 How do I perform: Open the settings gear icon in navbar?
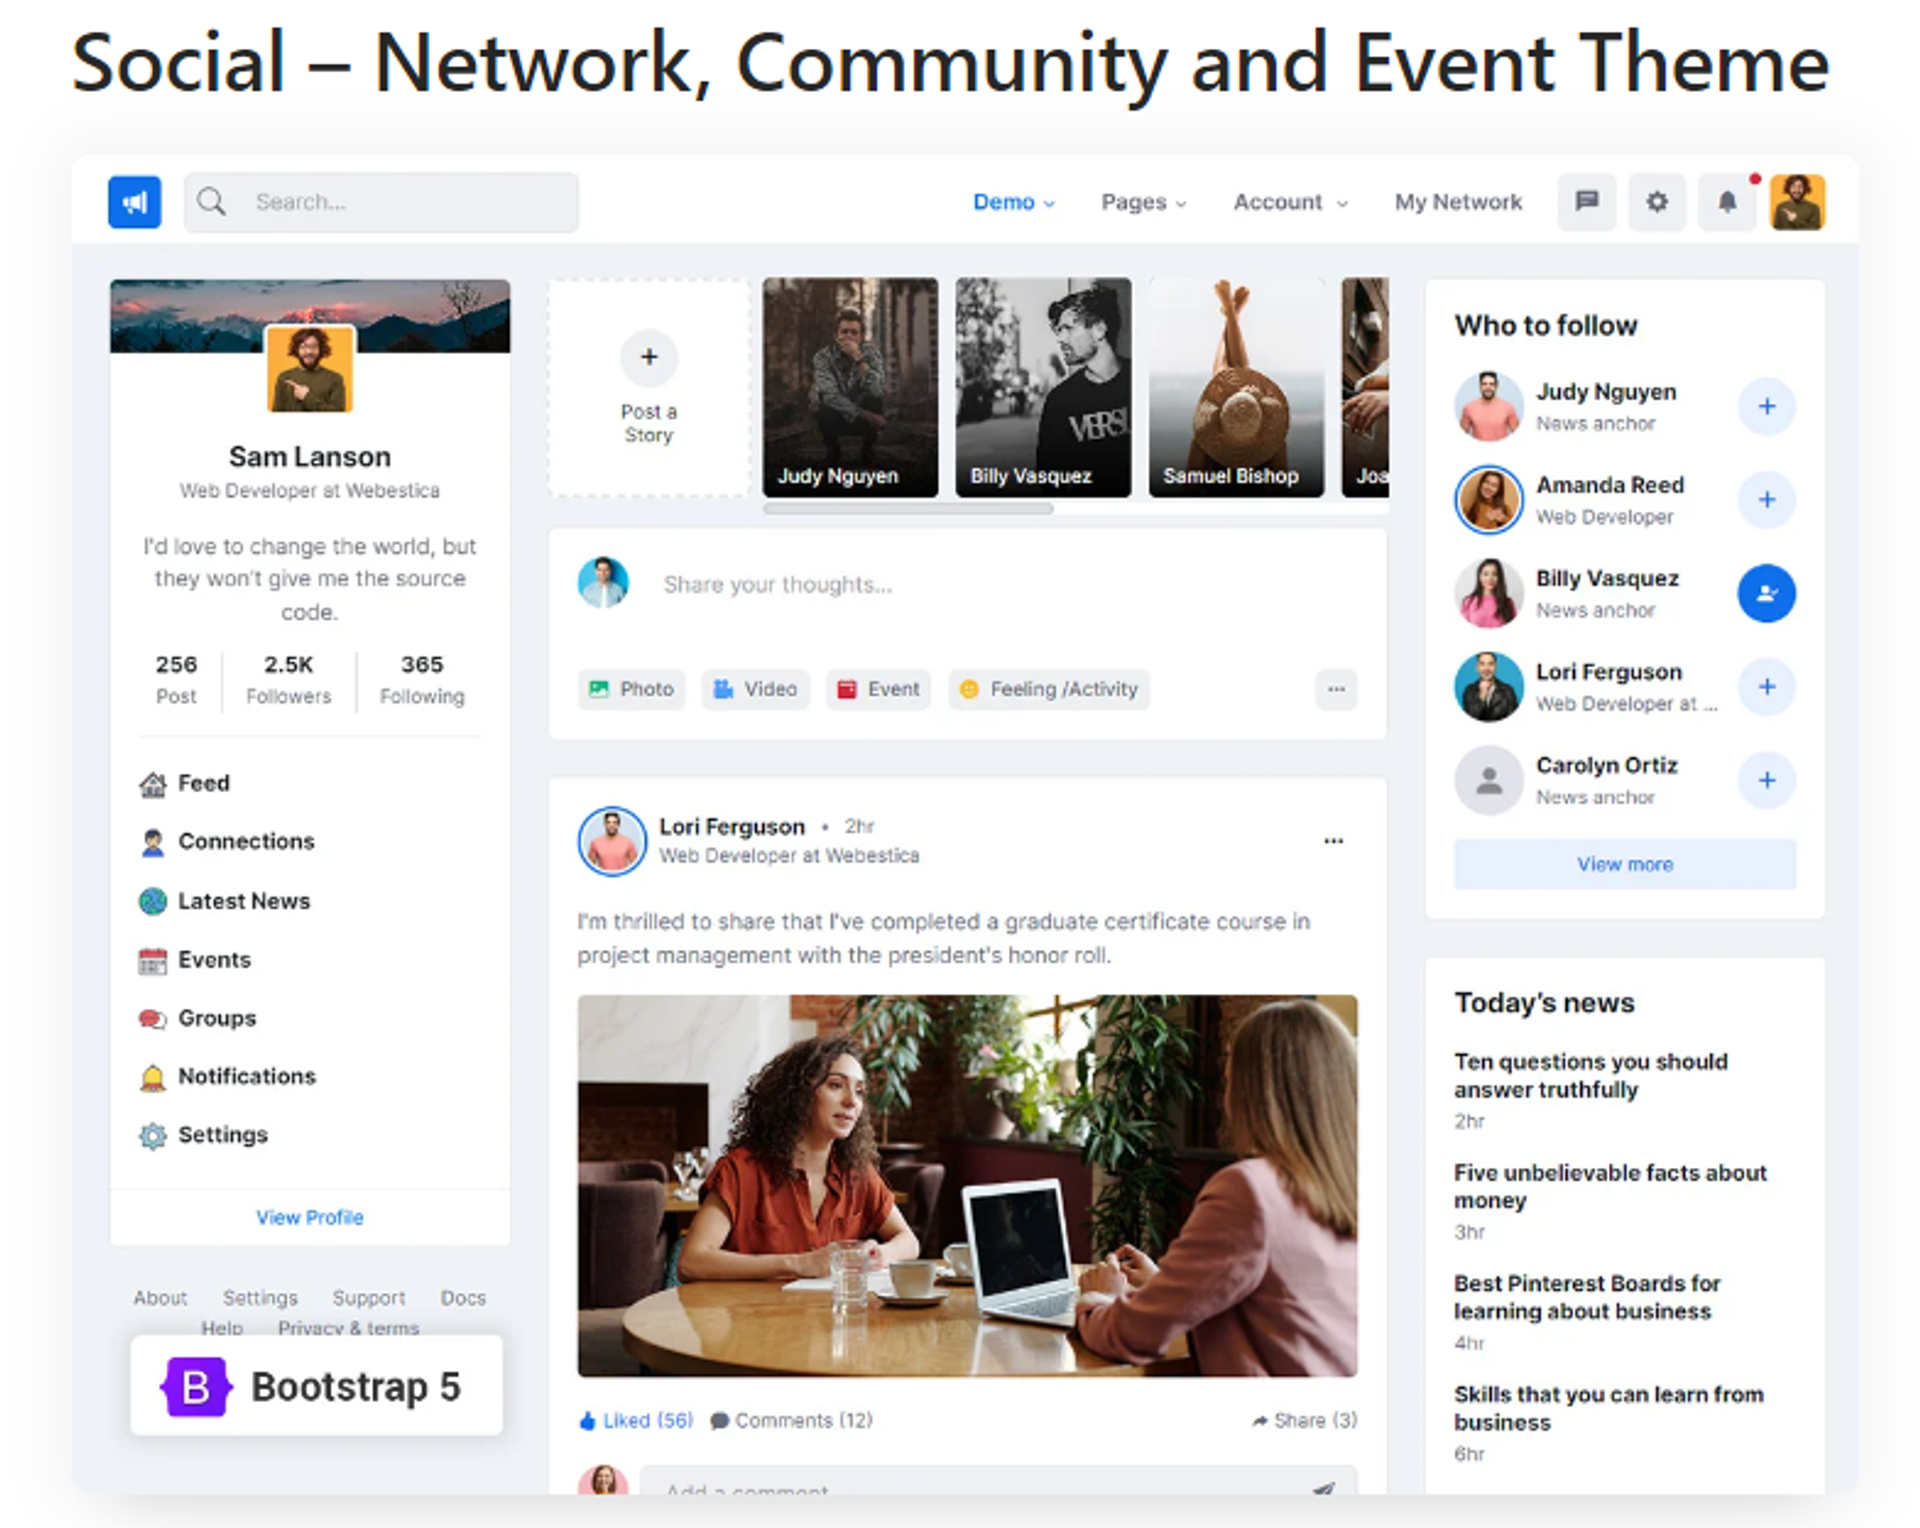pyautogui.click(x=1657, y=202)
